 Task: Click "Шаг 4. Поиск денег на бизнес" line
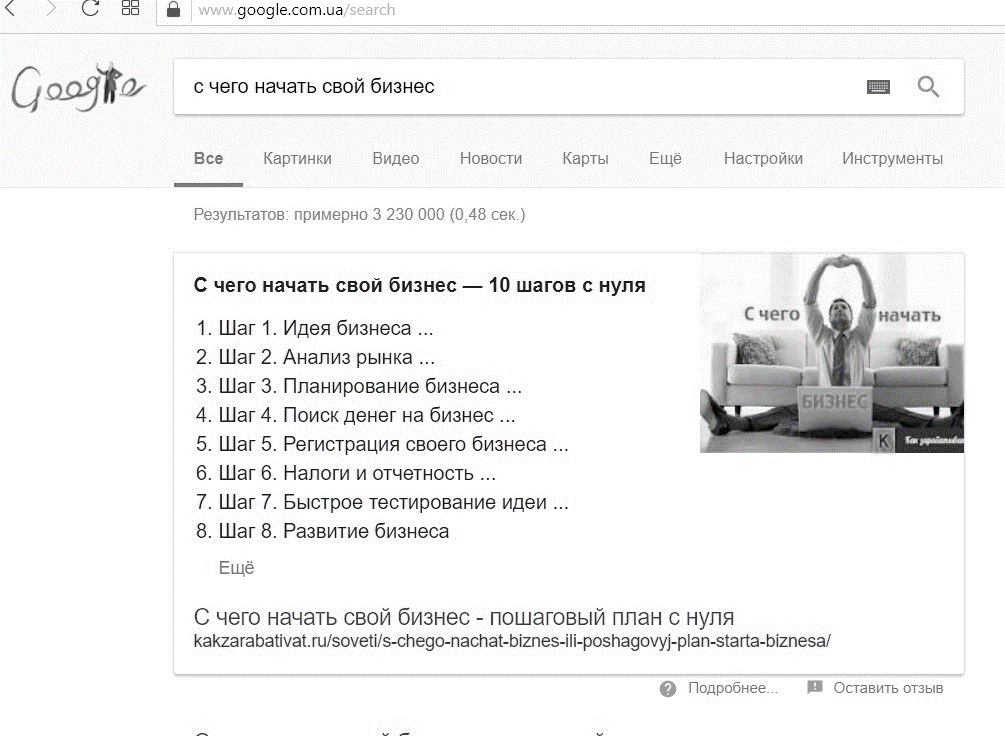click(367, 415)
